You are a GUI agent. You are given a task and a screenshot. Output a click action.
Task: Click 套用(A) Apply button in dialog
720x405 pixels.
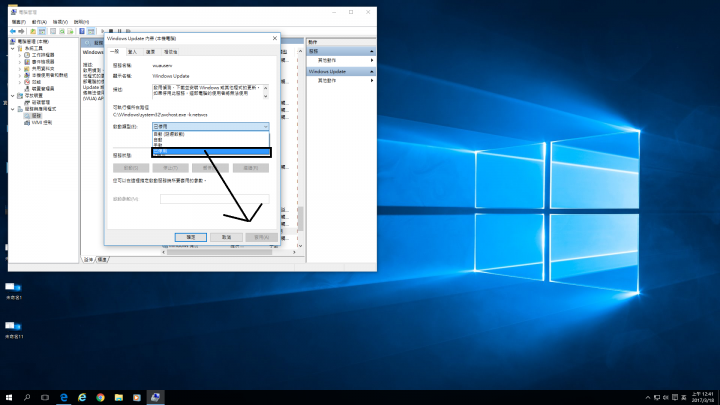[261, 237]
